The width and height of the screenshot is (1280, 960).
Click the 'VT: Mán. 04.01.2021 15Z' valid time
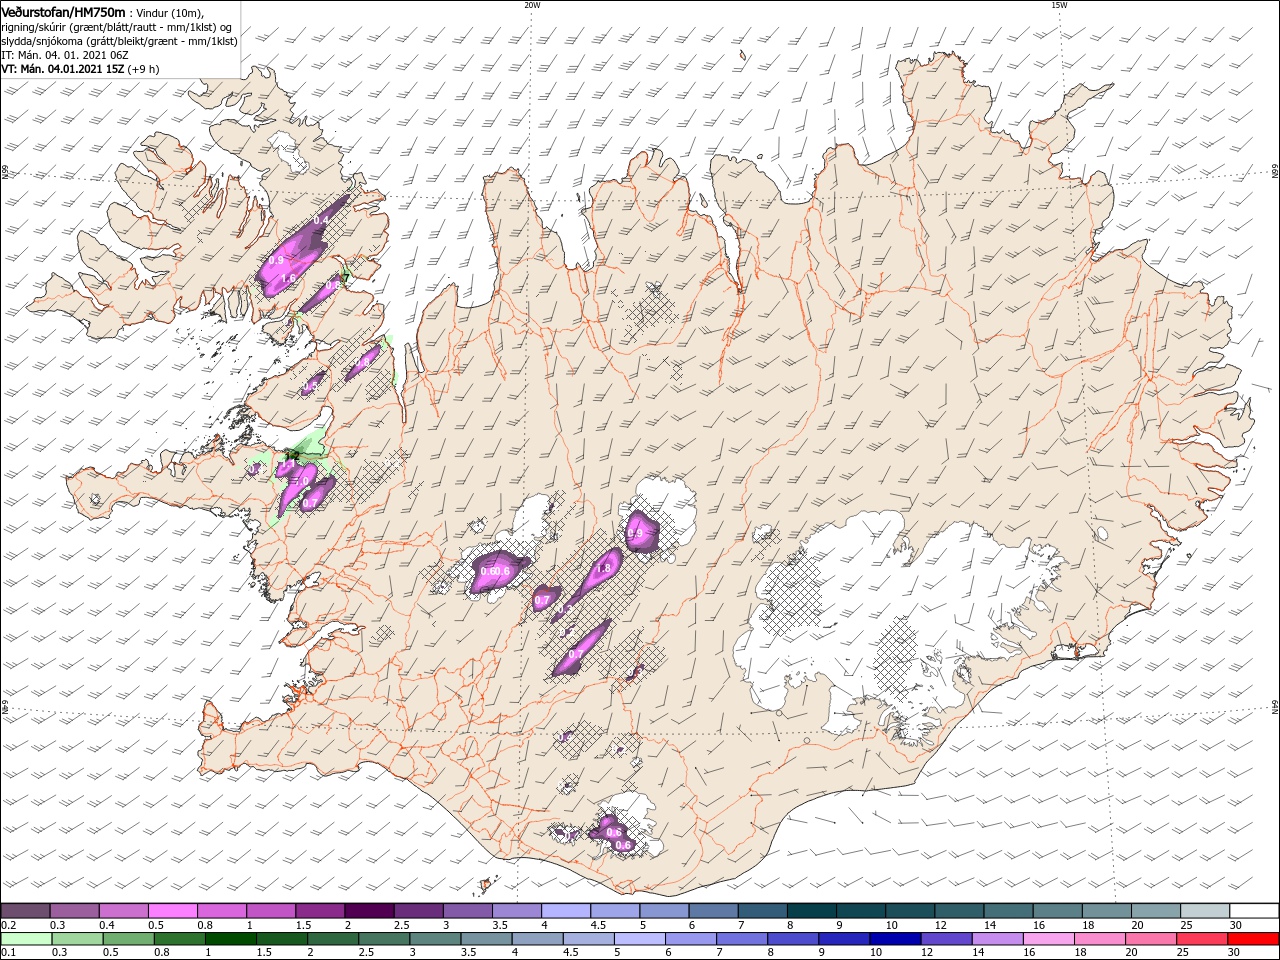[x=62, y=69]
